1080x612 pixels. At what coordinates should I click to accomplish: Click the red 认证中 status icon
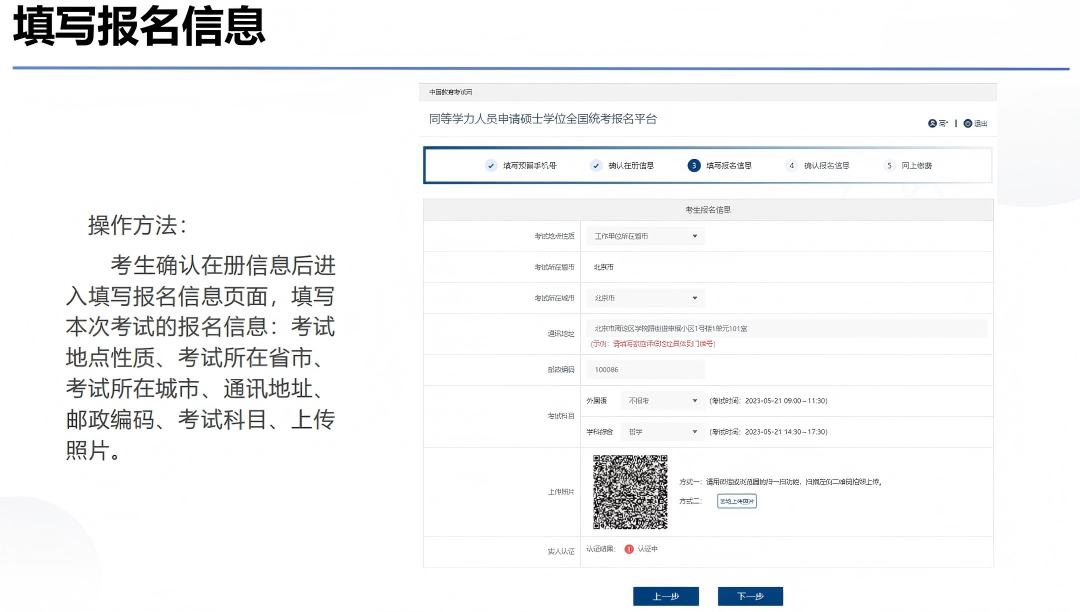coord(629,549)
